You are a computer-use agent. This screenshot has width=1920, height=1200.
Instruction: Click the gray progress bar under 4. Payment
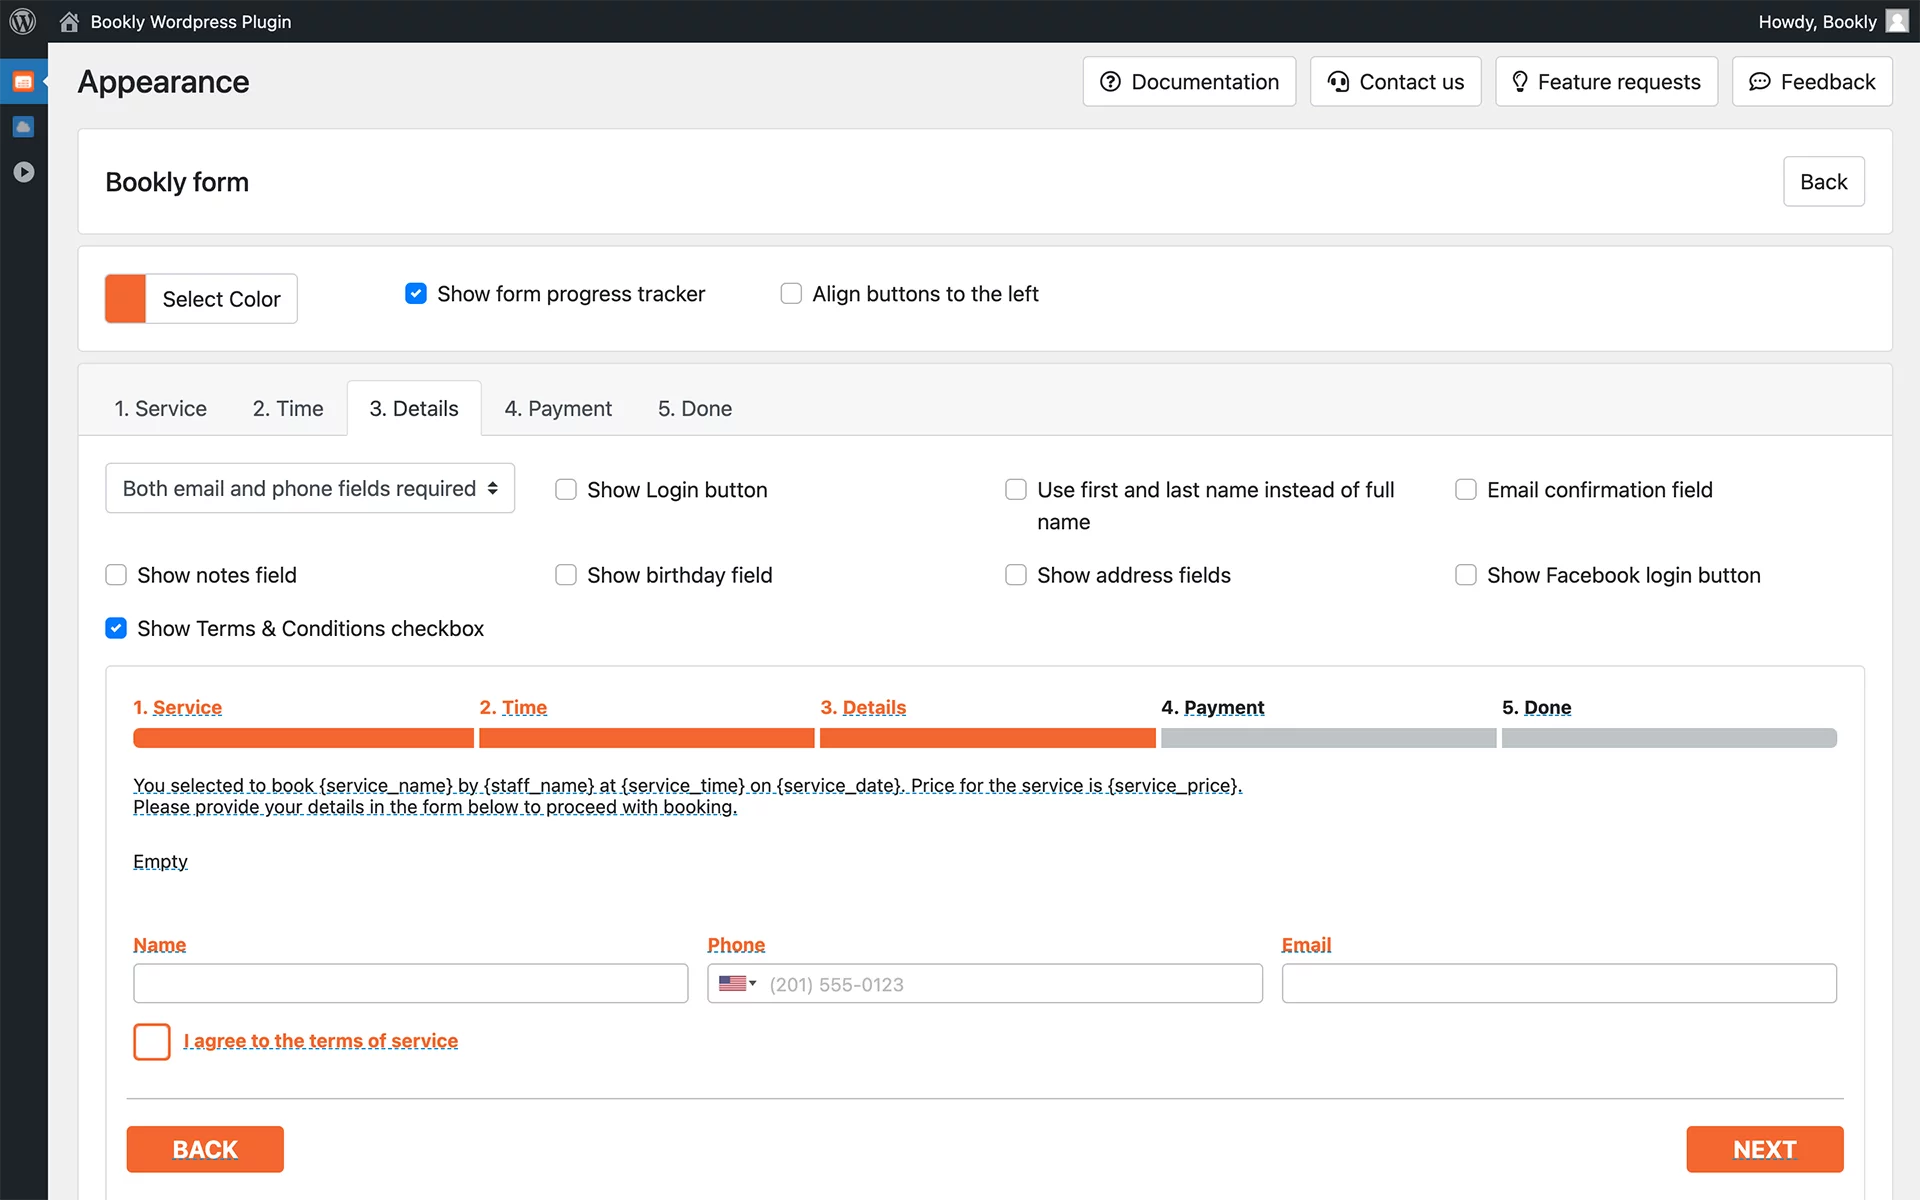[1328, 738]
